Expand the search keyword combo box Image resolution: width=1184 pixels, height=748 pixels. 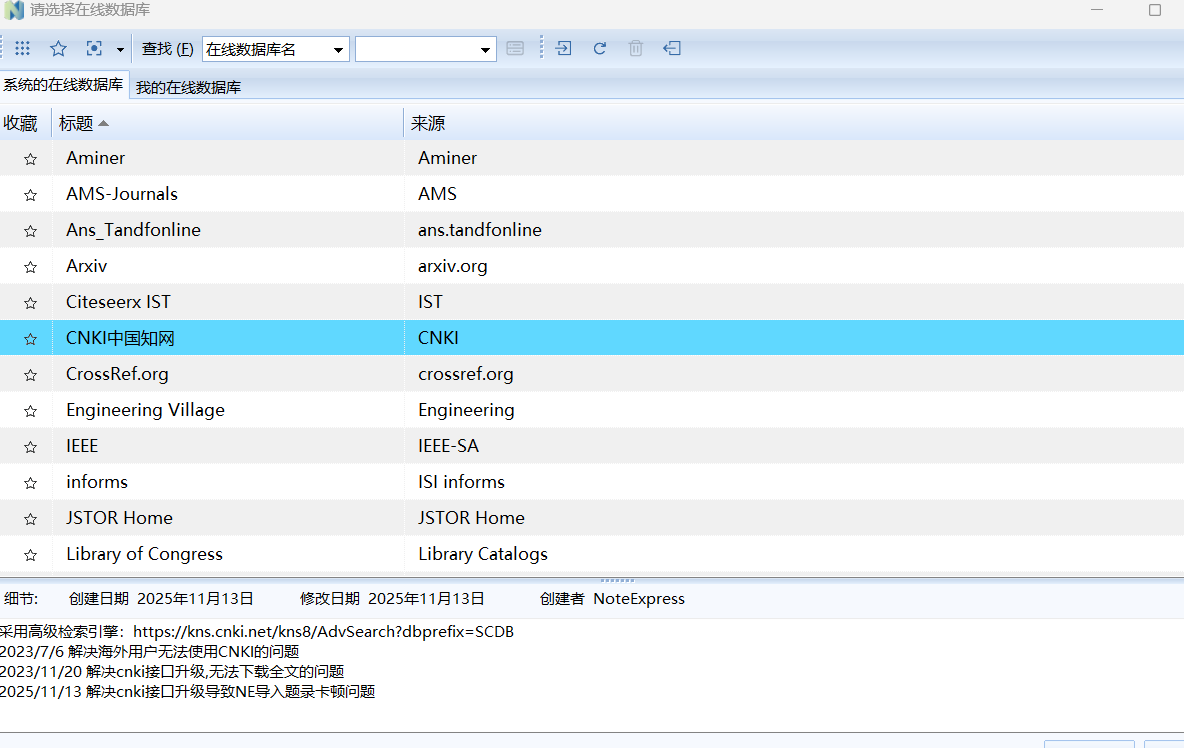click(484, 48)
